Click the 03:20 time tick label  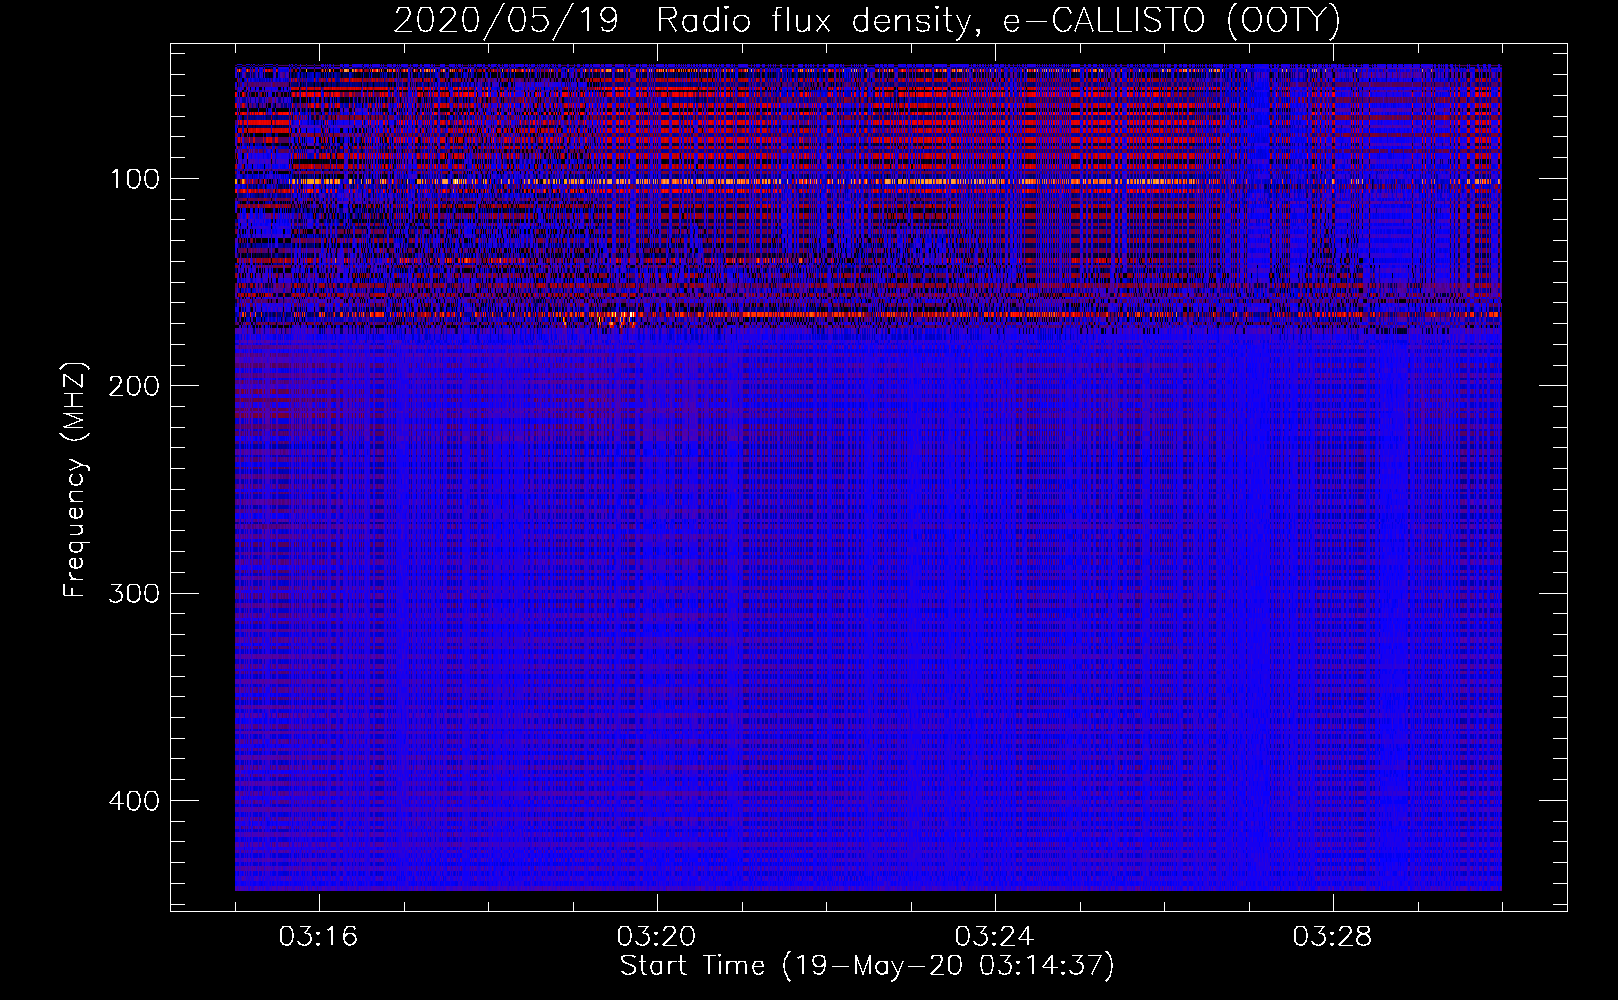pyautogui.click(x=656, y=937)
